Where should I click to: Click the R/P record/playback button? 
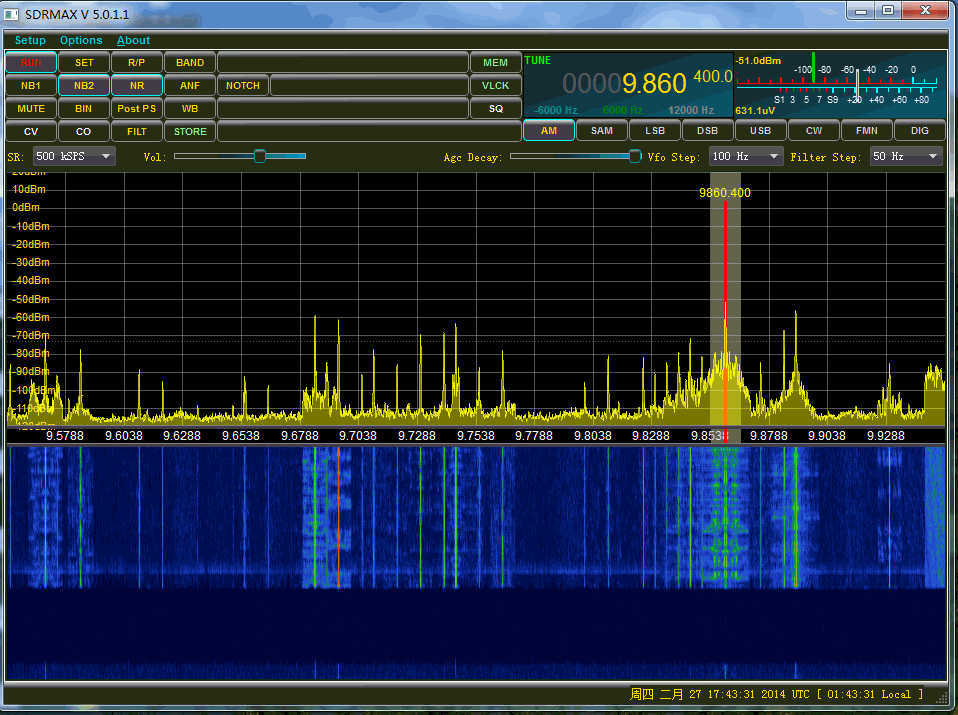pyautogui.click(x=137, y=62)
